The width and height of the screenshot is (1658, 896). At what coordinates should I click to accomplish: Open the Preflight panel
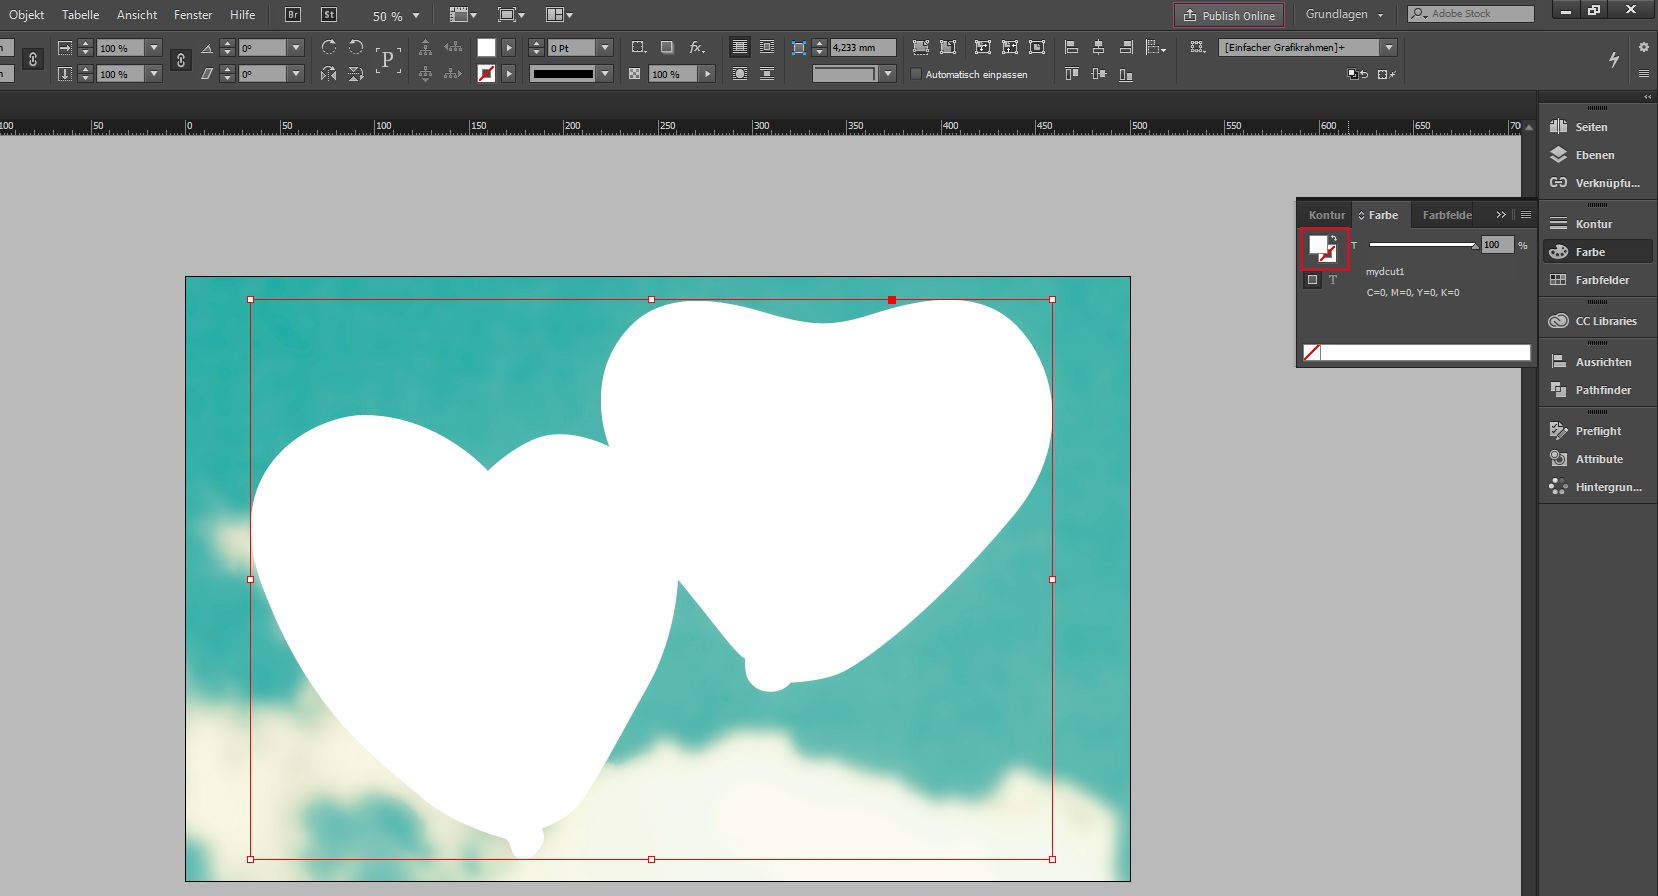[1597, 431]
